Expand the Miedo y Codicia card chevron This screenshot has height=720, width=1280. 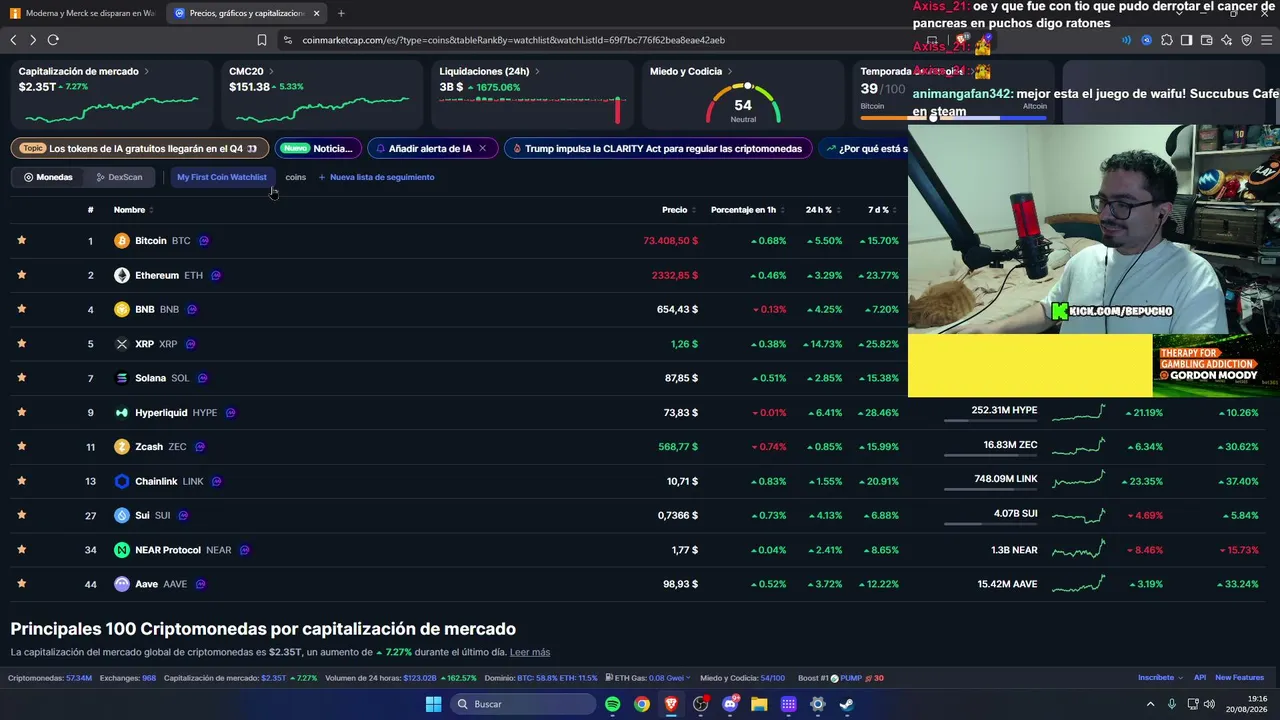click(731, 72)
